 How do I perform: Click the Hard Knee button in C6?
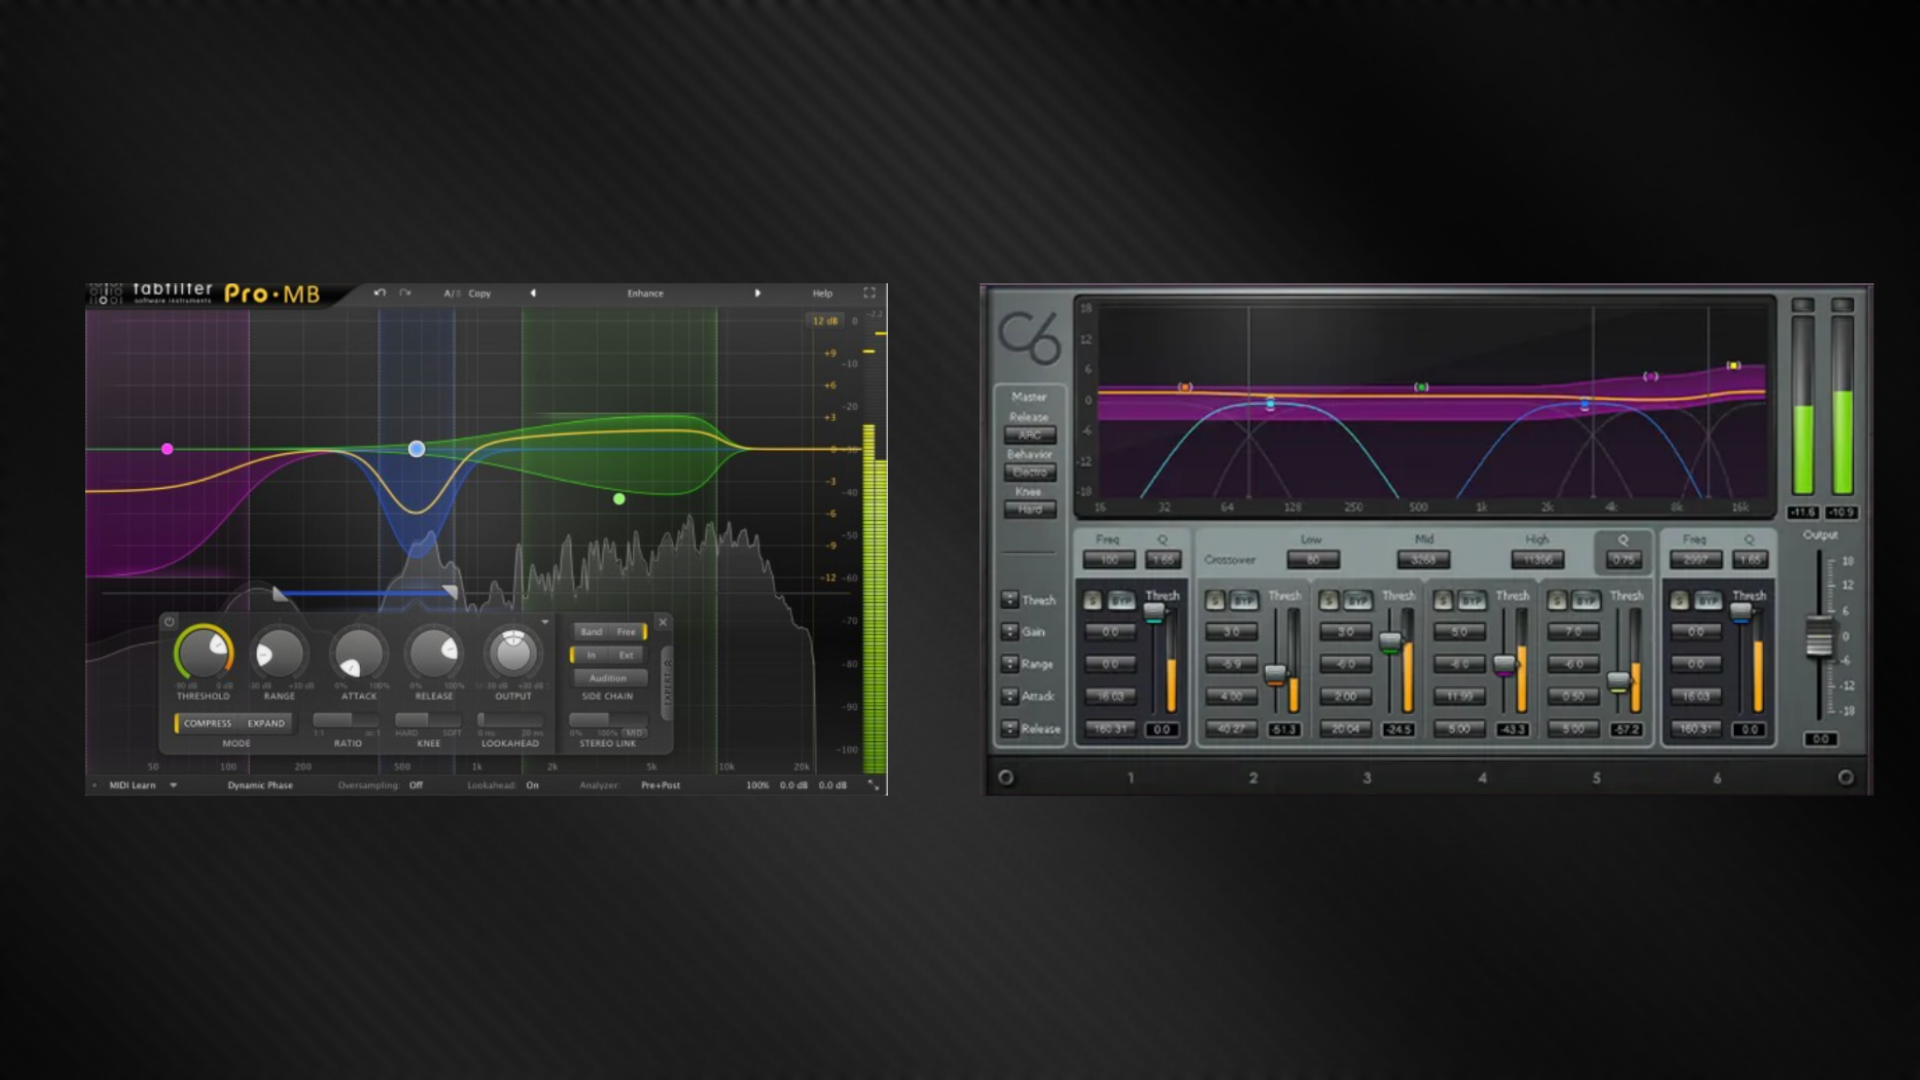[1030, 509]
